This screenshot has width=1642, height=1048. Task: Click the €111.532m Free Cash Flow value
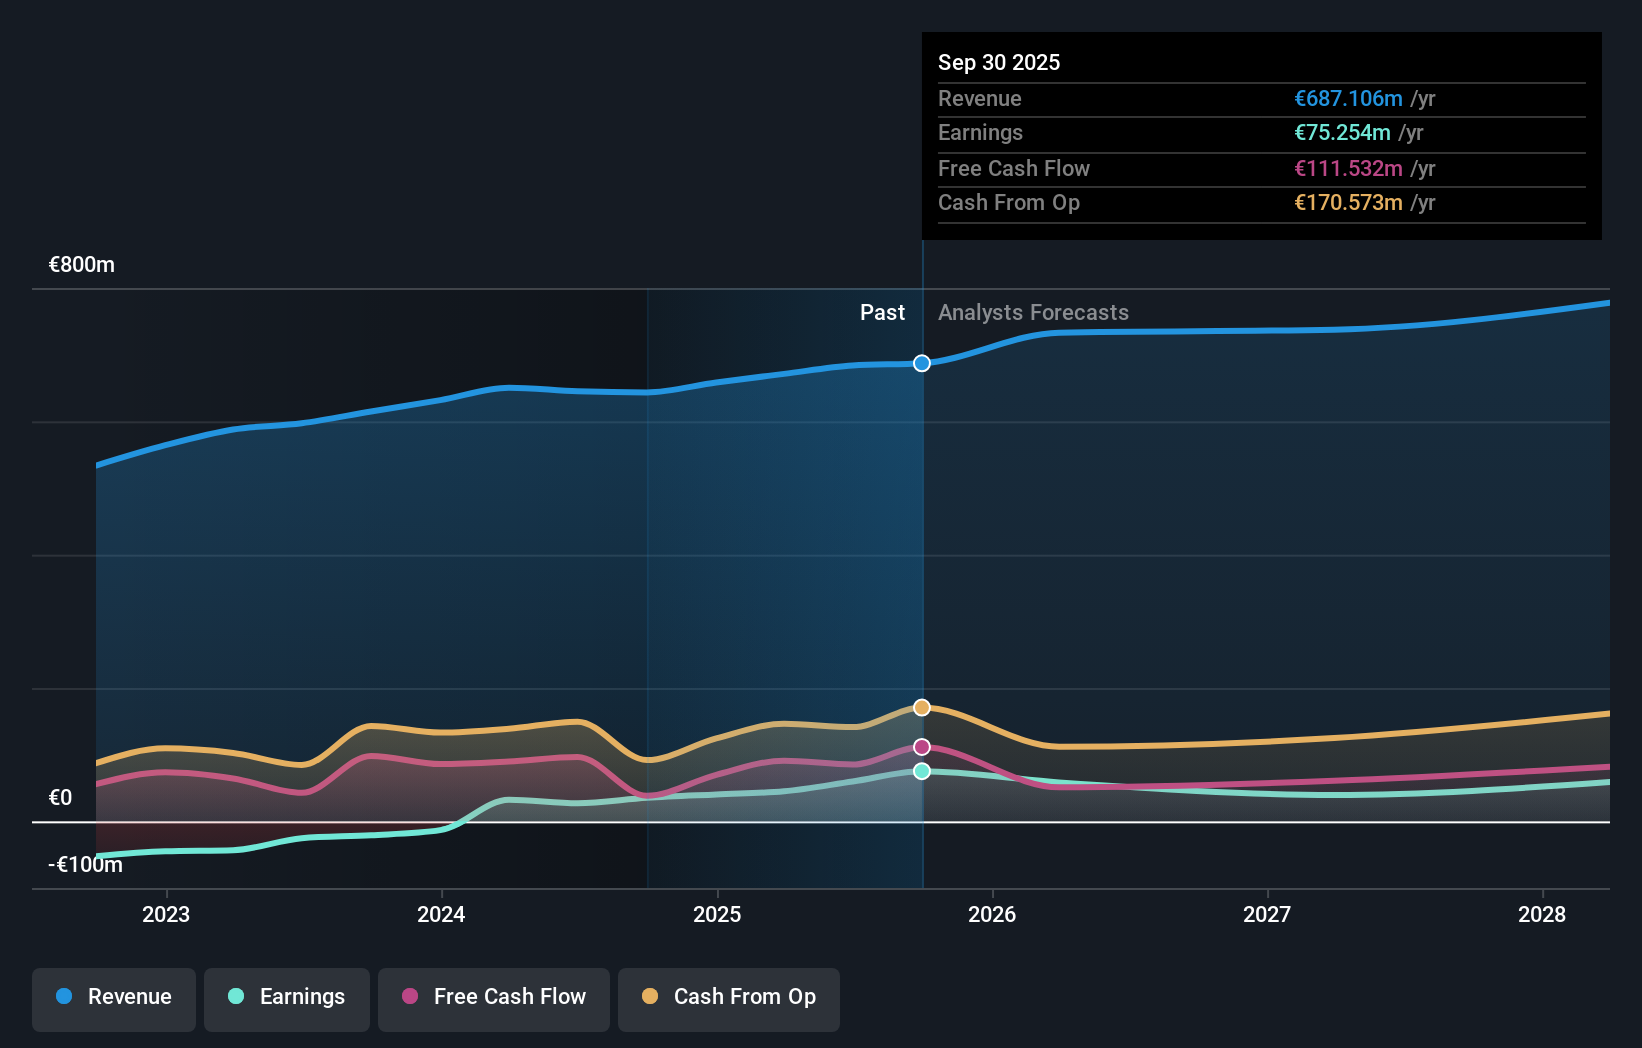[x=1346, y=168]
